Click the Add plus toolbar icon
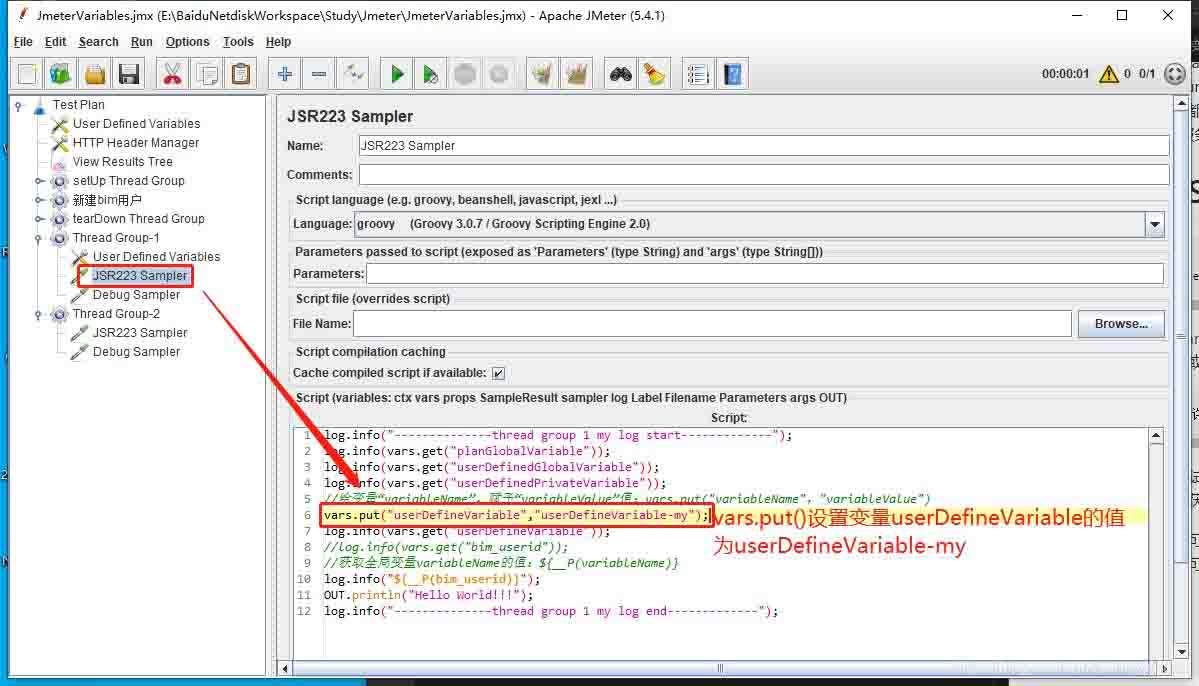This screenshot has height=686, width=1199. point(285,74)
